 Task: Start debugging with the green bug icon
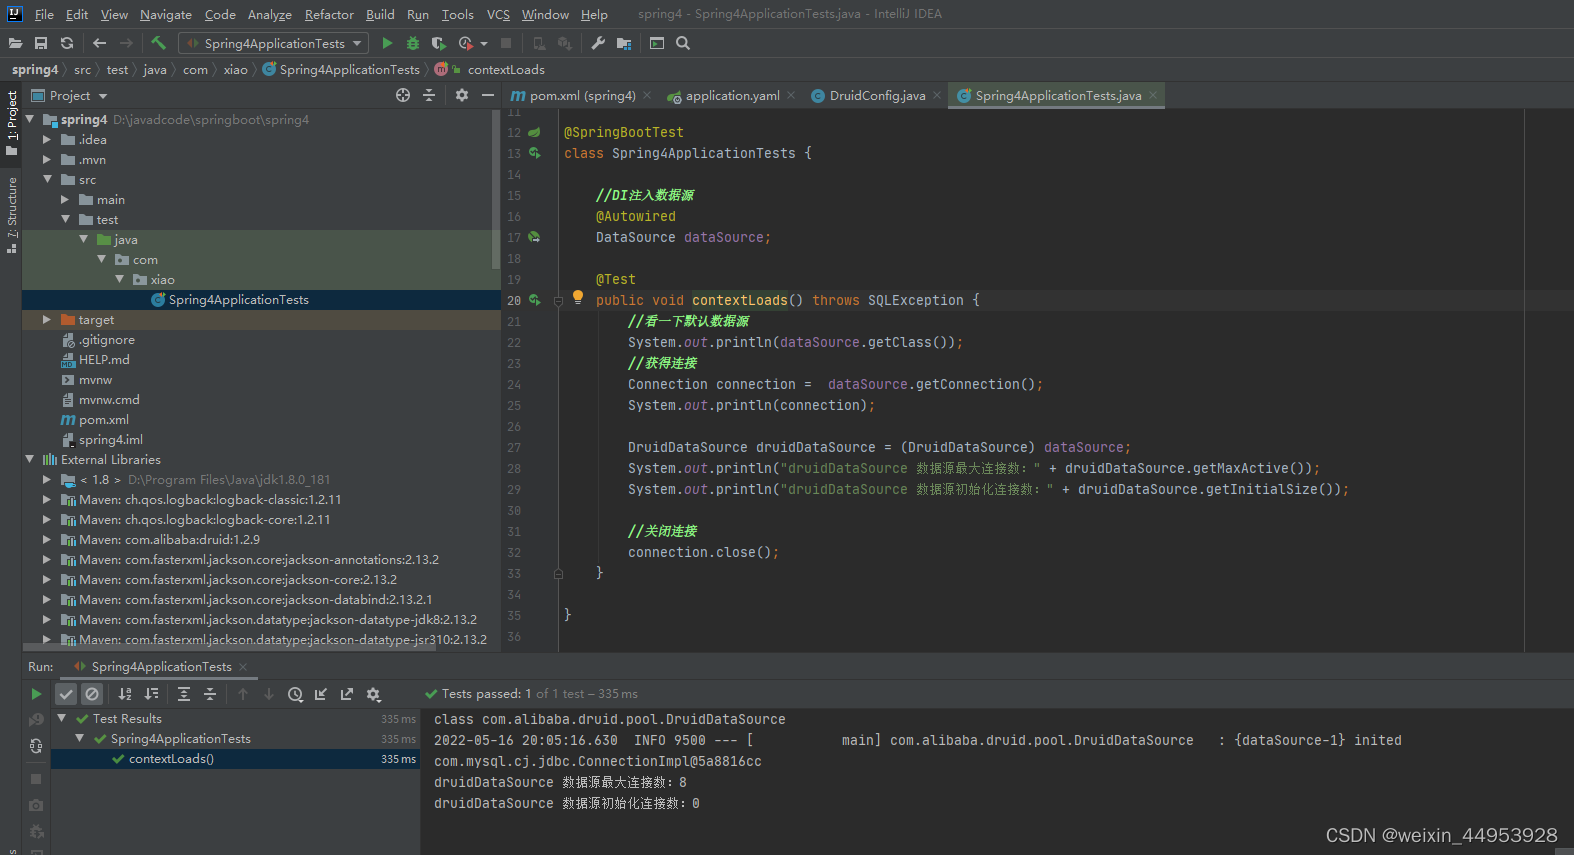(413, 43)
